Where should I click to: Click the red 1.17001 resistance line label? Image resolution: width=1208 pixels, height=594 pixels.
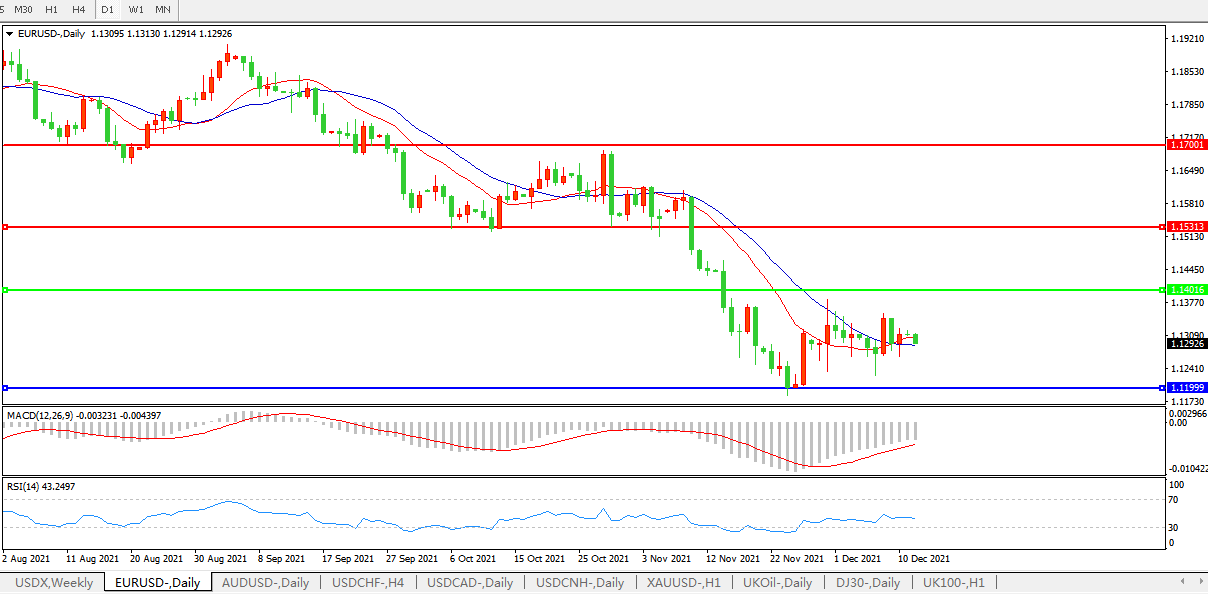[x=1187, y=145]
